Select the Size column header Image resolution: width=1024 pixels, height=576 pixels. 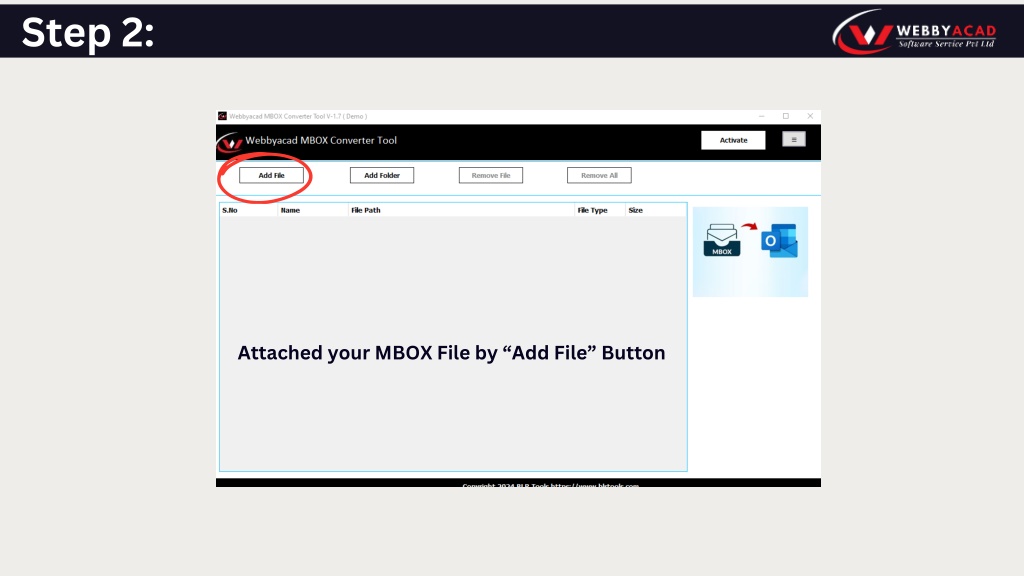coord(655,210)
